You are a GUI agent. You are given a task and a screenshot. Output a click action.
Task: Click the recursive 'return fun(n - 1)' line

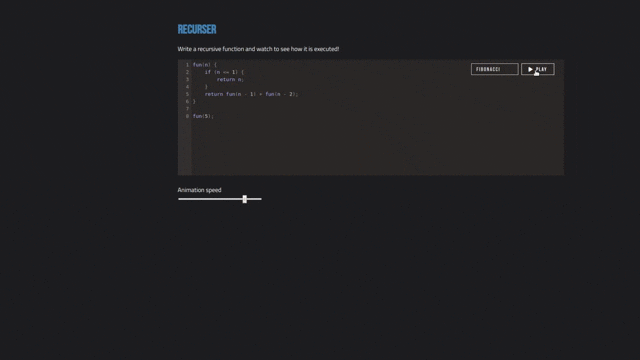pyautogui.click(x=251, y=94)
